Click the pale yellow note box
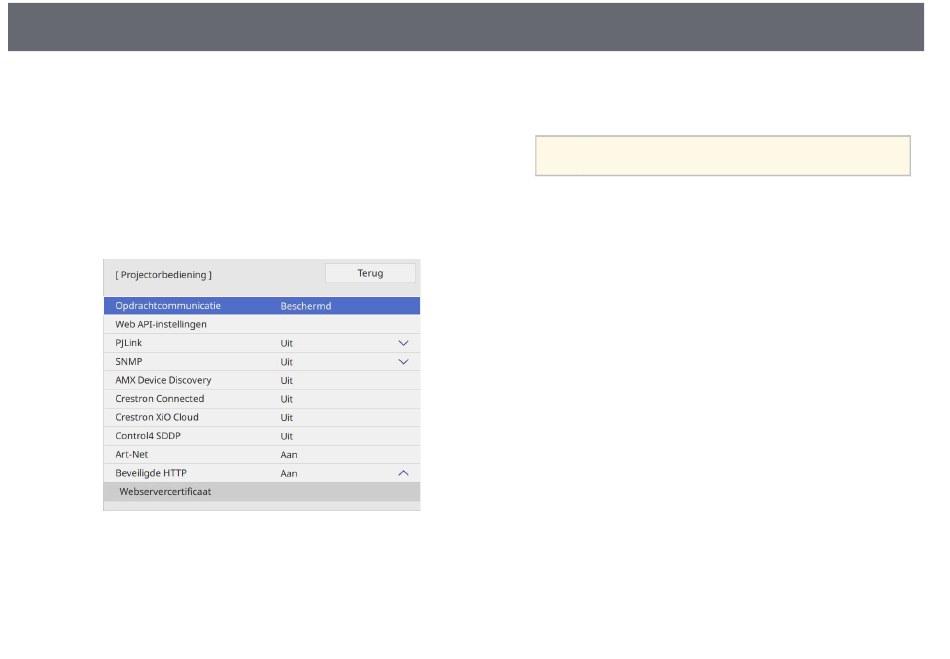Image resolution: width=950 pixels, height=659 pixels. point(722,156)
